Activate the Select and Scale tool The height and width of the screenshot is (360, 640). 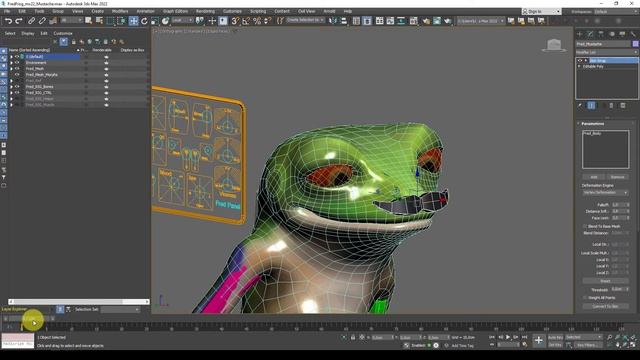pyautogui.click(x=155, y=21)
